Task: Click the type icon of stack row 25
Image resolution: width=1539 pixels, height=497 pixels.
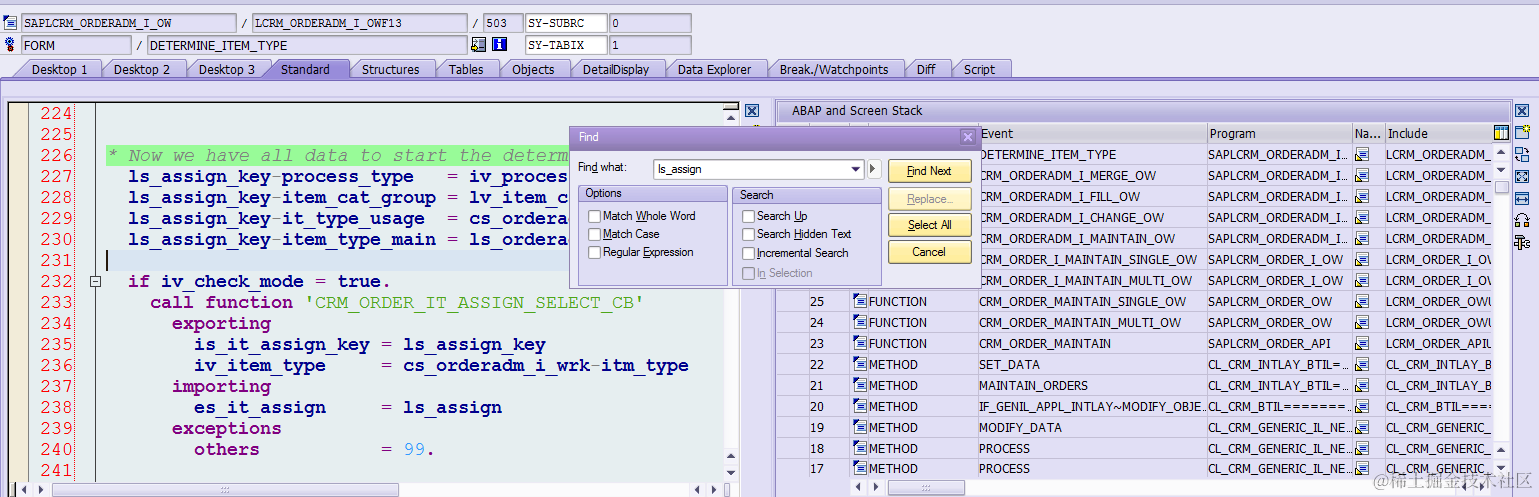Action: point(860,302)
